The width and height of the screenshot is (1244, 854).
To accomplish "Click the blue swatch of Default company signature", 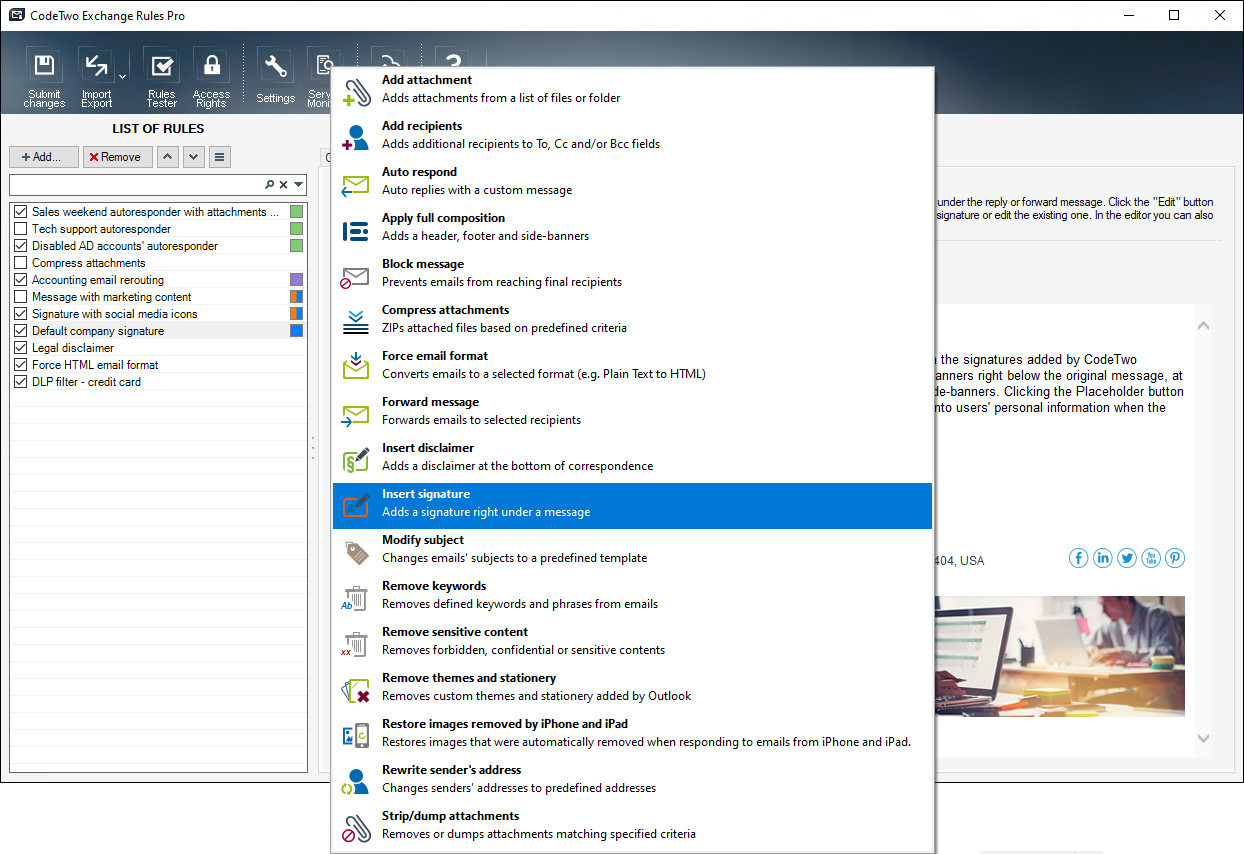I will 296,331.
